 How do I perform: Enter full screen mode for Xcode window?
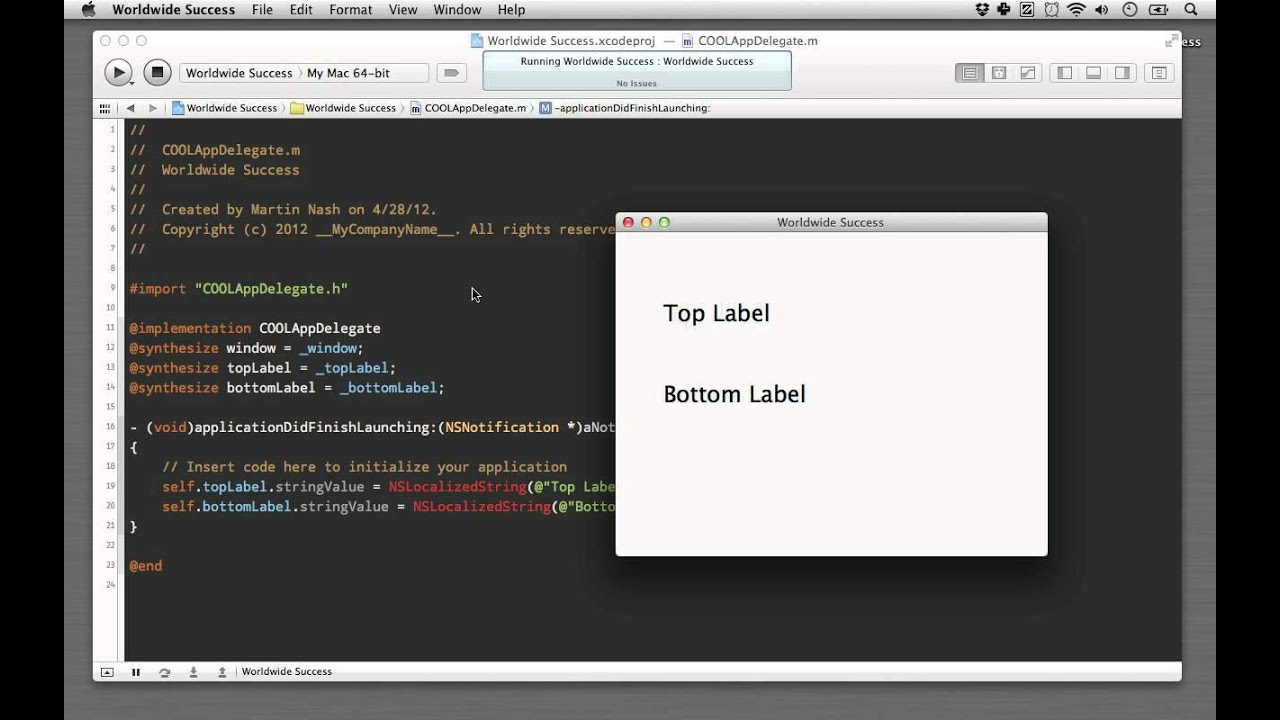[x=1171, y=41]
